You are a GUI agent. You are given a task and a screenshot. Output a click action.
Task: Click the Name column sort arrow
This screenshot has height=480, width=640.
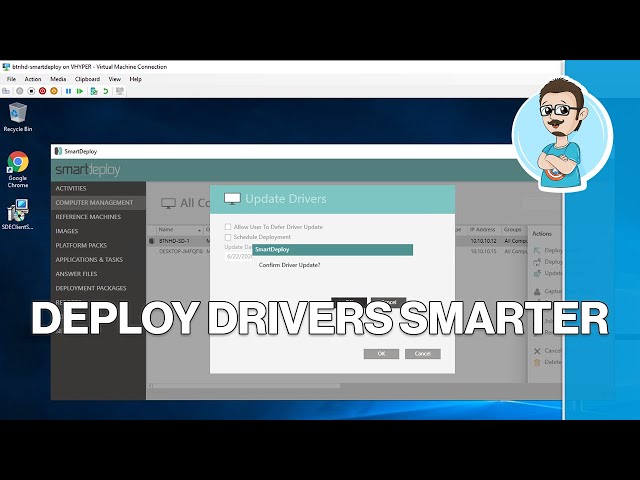[199, 230]
